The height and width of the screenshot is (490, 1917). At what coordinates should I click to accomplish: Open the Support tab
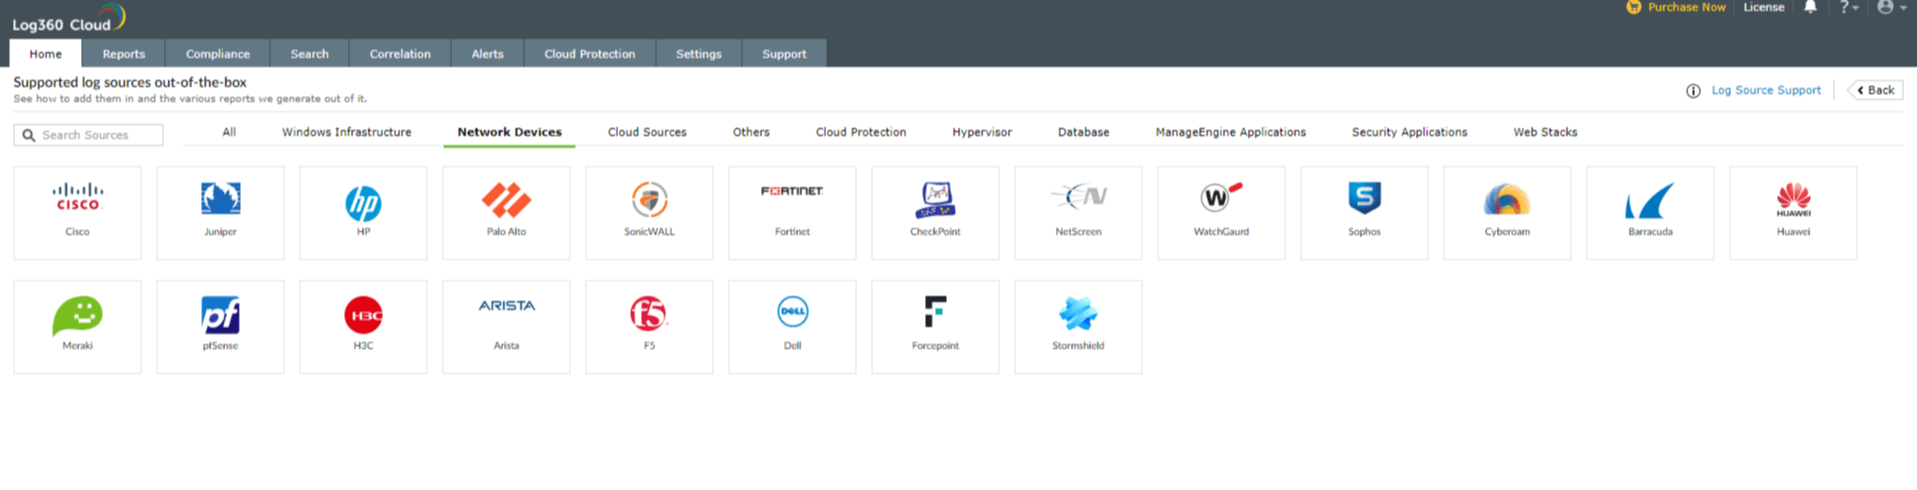click(x=784, y=54)
